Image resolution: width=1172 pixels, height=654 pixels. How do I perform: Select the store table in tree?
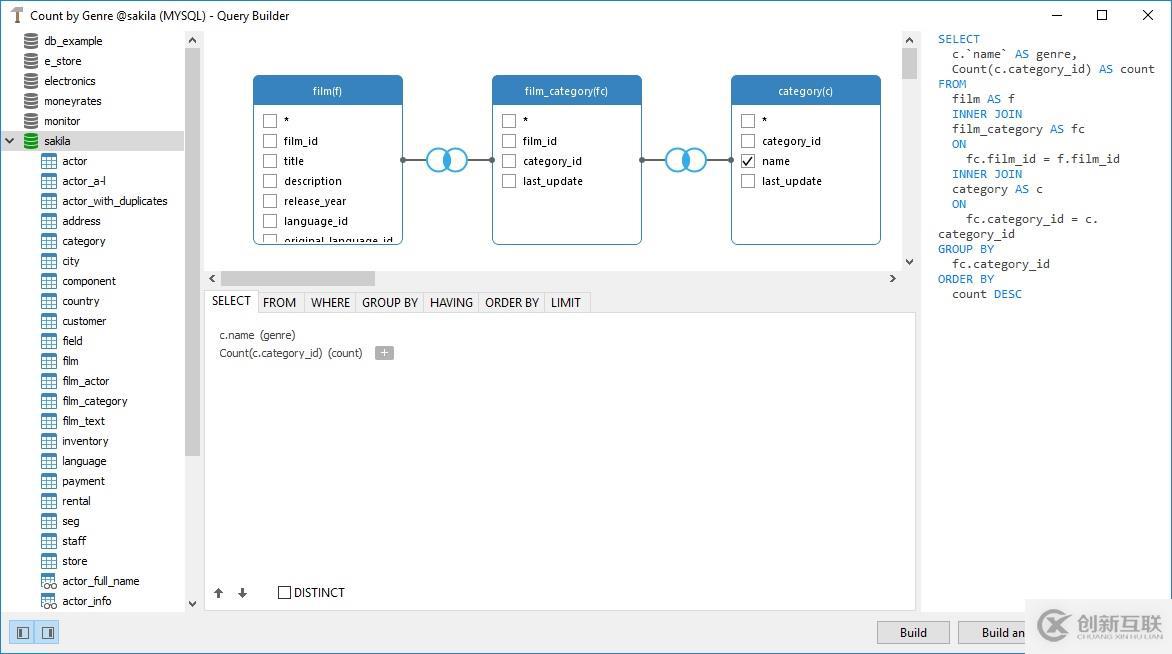click(75, 561)
